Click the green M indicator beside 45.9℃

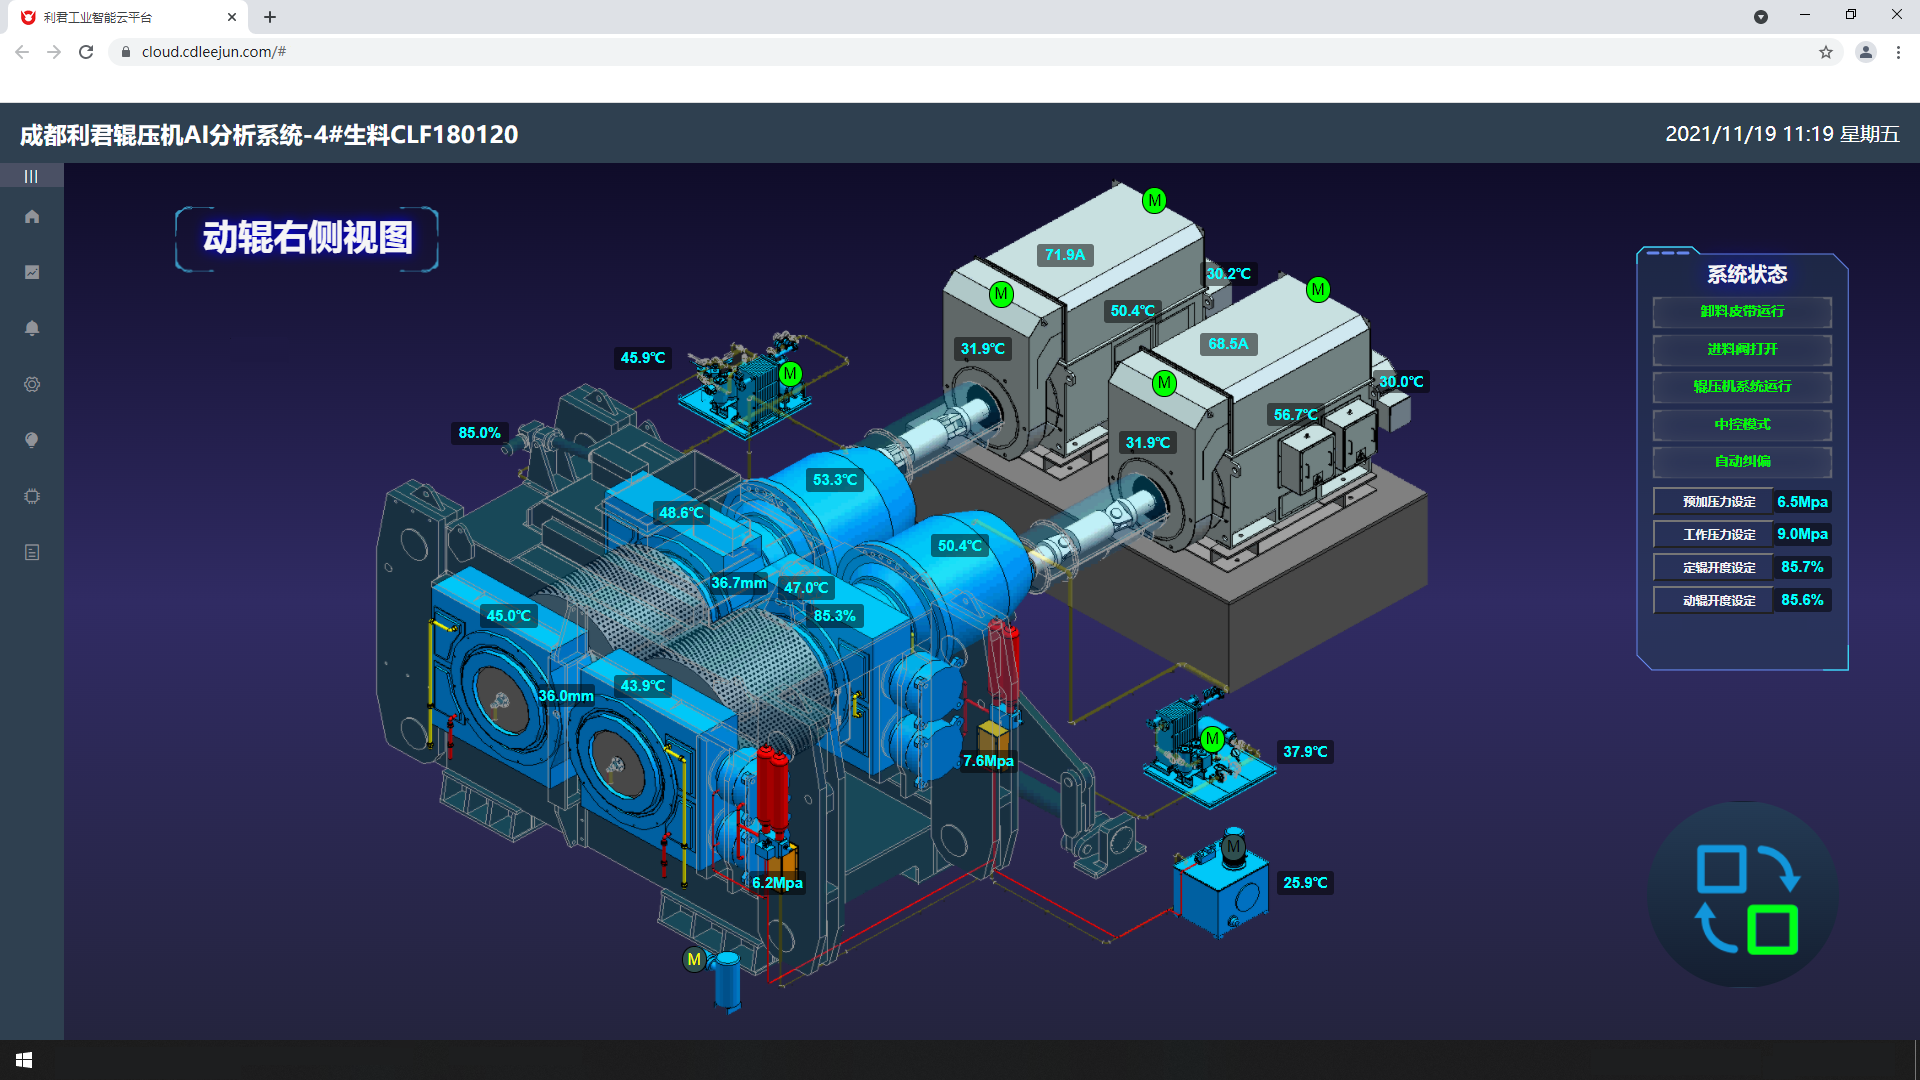pos(790,374)
